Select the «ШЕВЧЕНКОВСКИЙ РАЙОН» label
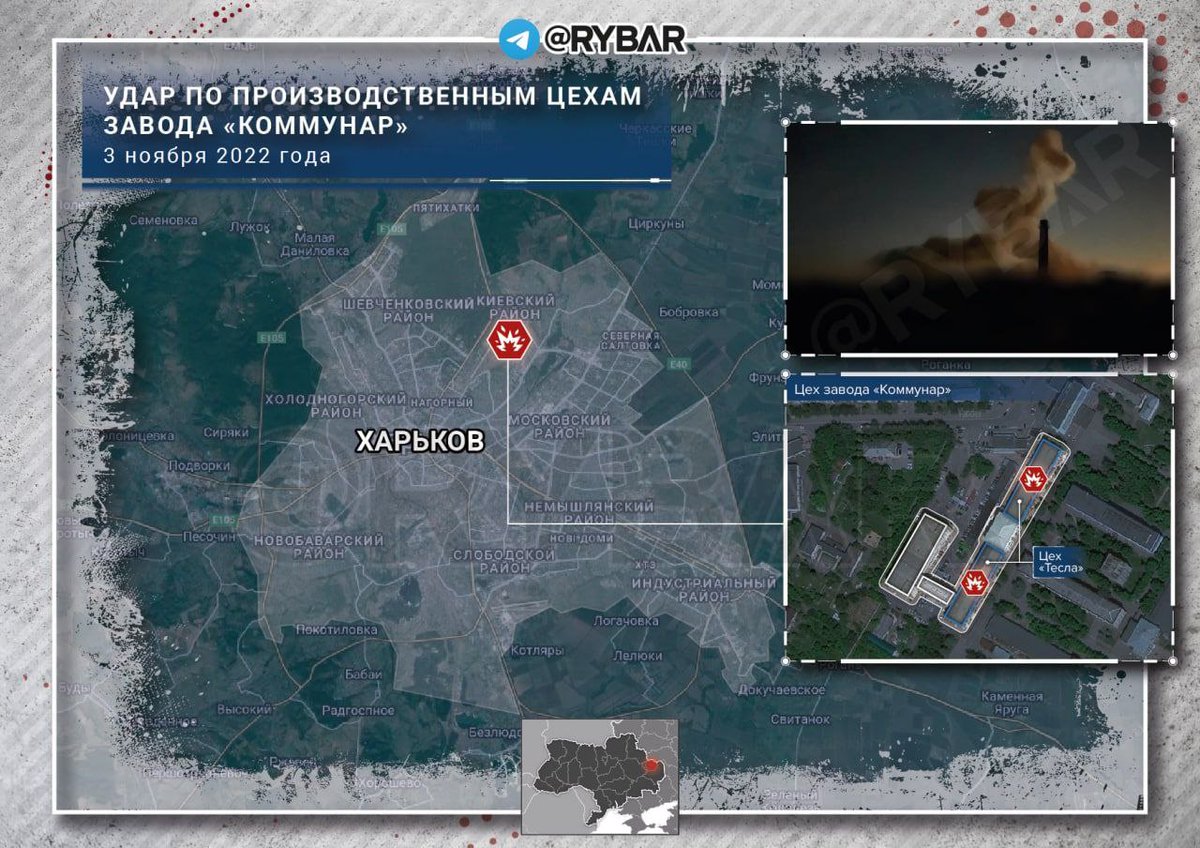1200x848 pixels. pyautogui.click(x=407, y=309)
